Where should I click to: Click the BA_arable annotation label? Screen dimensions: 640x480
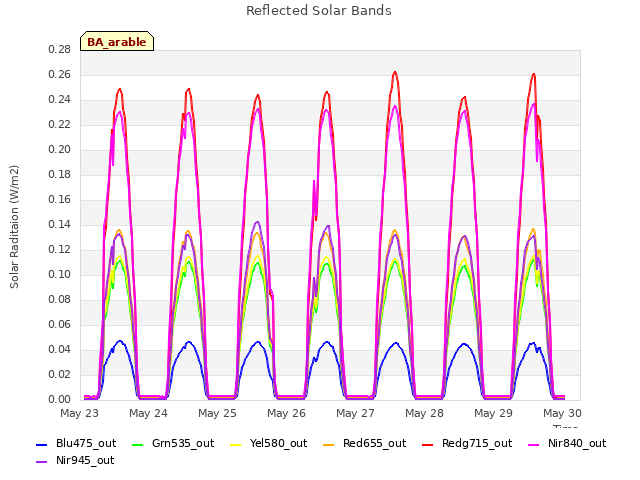pos(117,42)
